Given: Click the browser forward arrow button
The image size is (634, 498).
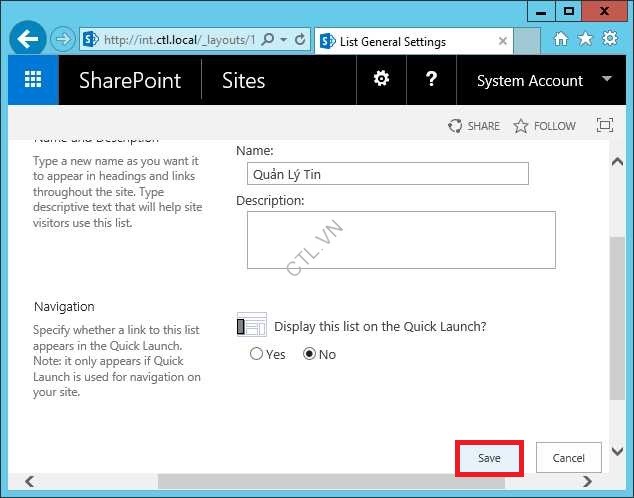Looking at the screenshot, I should tap(62, 40).
